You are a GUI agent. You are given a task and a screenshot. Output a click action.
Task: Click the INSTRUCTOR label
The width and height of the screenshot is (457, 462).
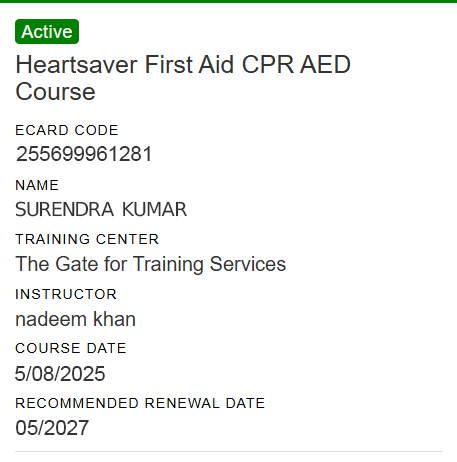tap(66, 294)
